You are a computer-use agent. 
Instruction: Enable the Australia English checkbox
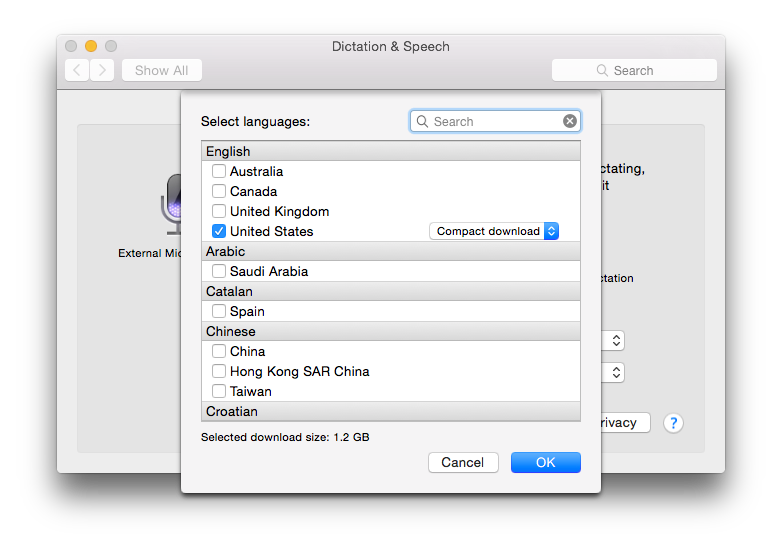(x=219, y=171)
